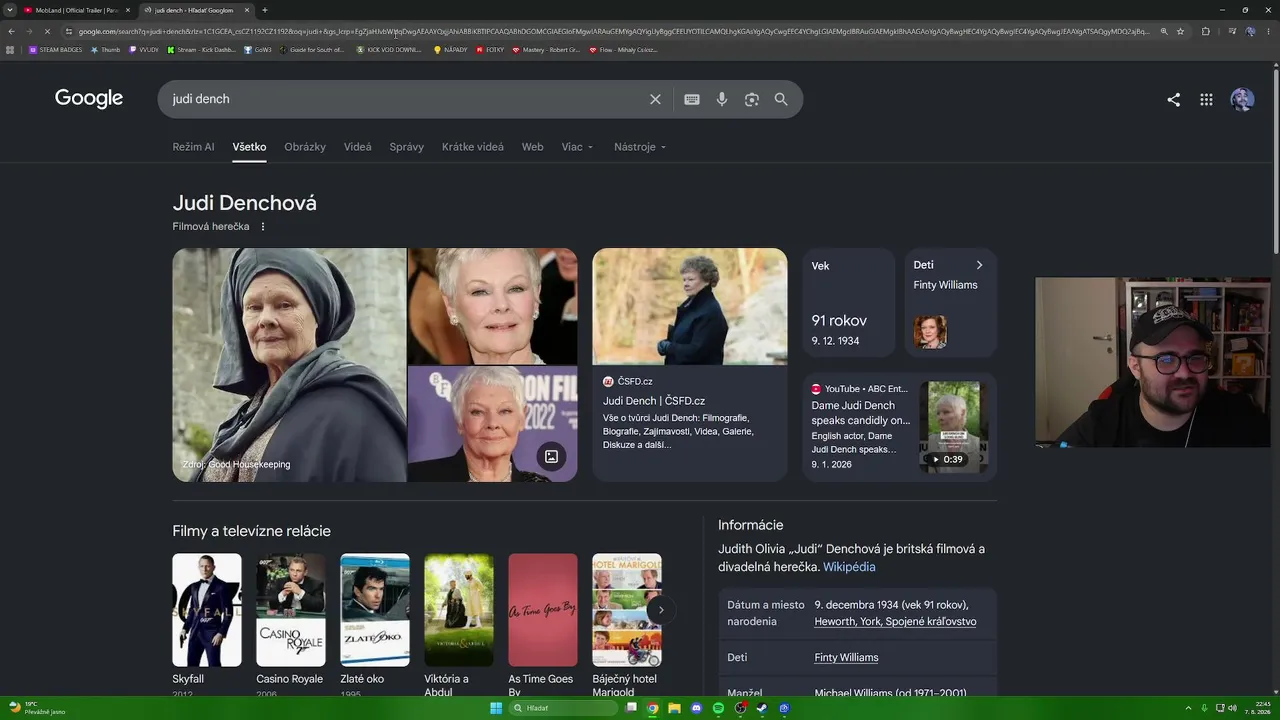Stop loading the page in Chrome

coord(46,31)
